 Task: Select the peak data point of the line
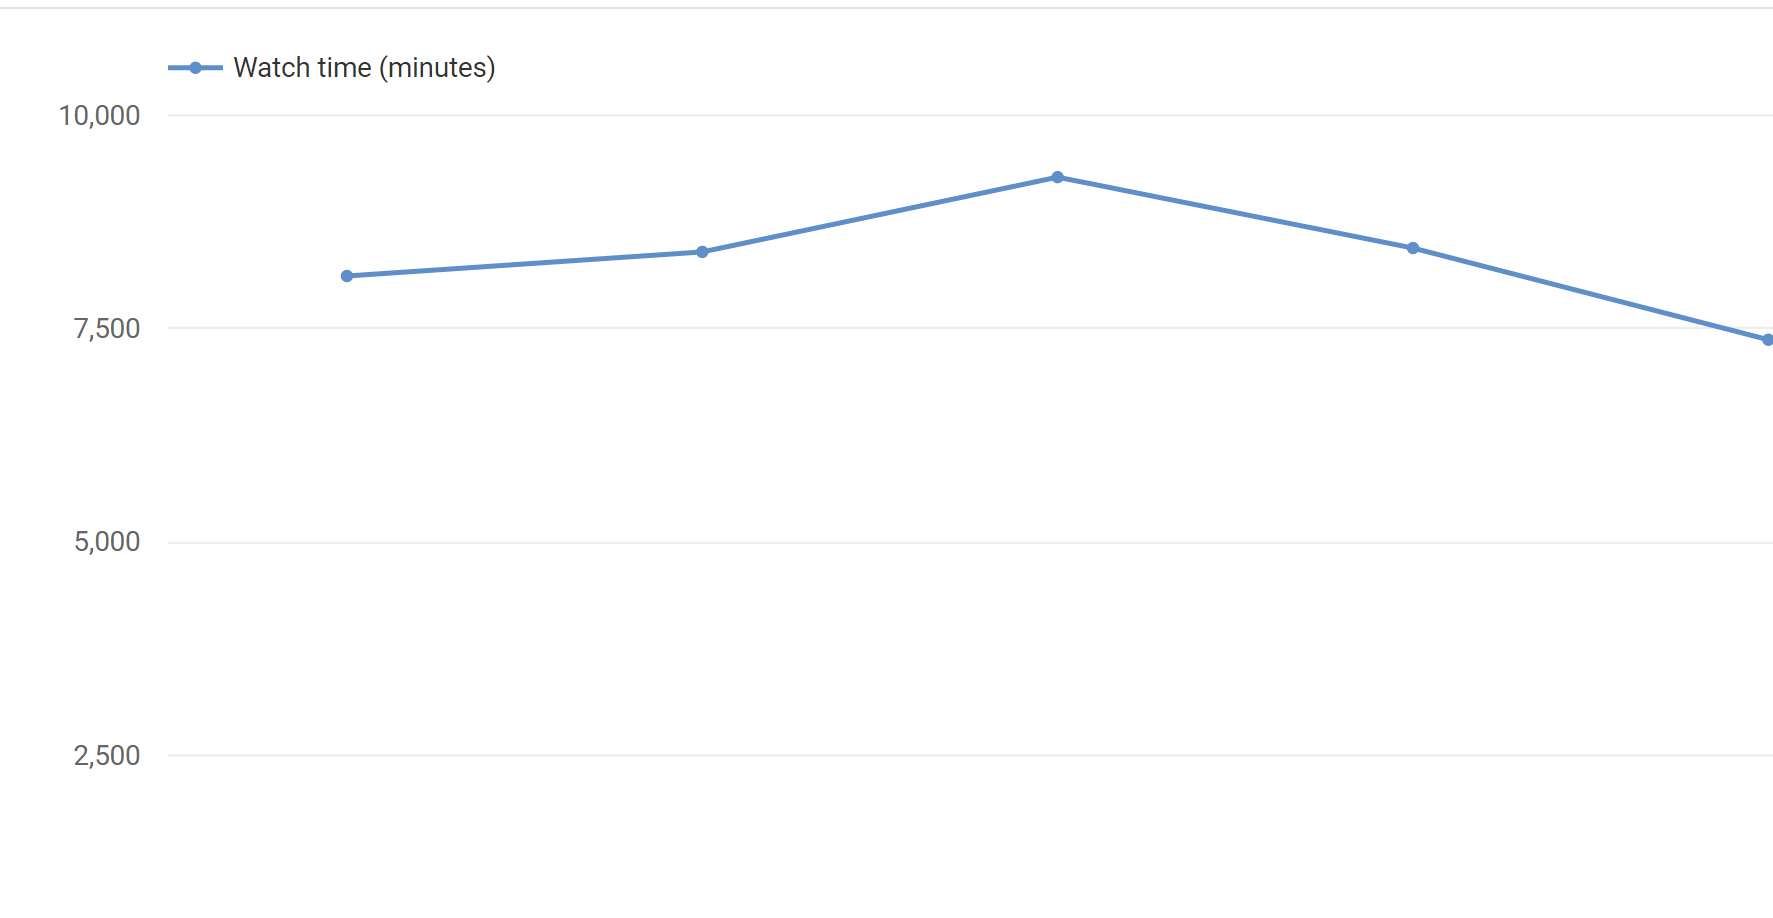(1057, 177)
